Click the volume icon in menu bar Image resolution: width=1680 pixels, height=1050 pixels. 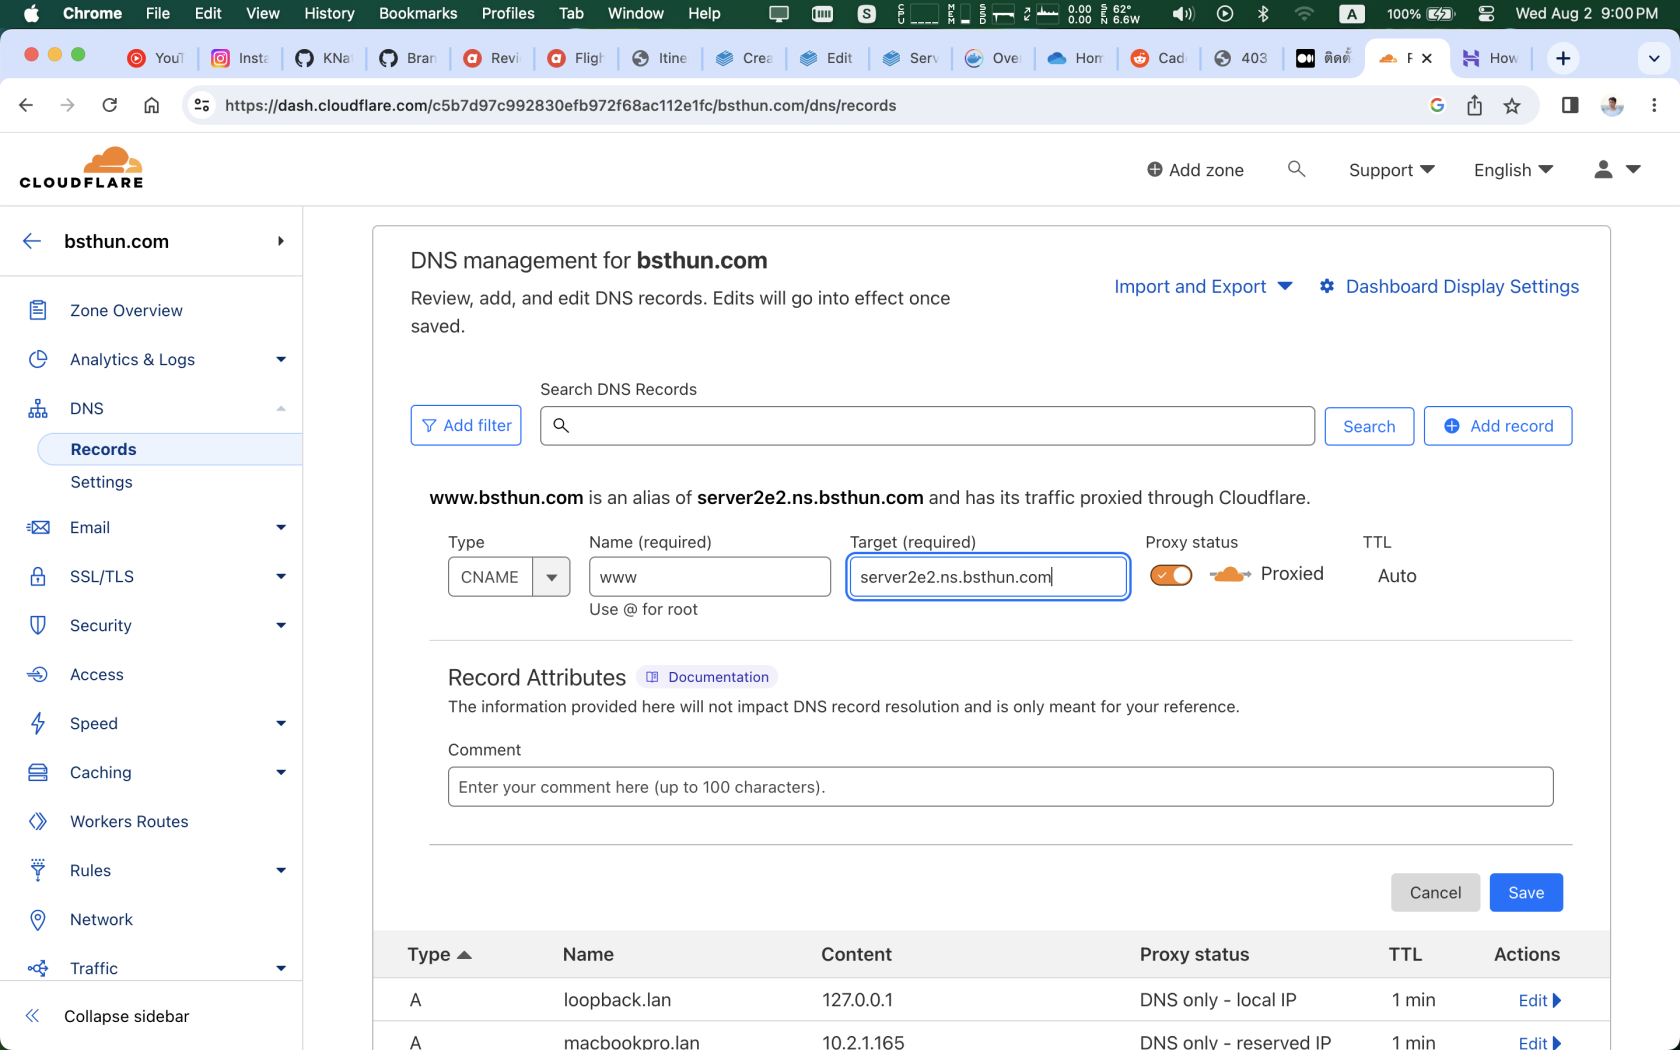[x=1183, y=13]
